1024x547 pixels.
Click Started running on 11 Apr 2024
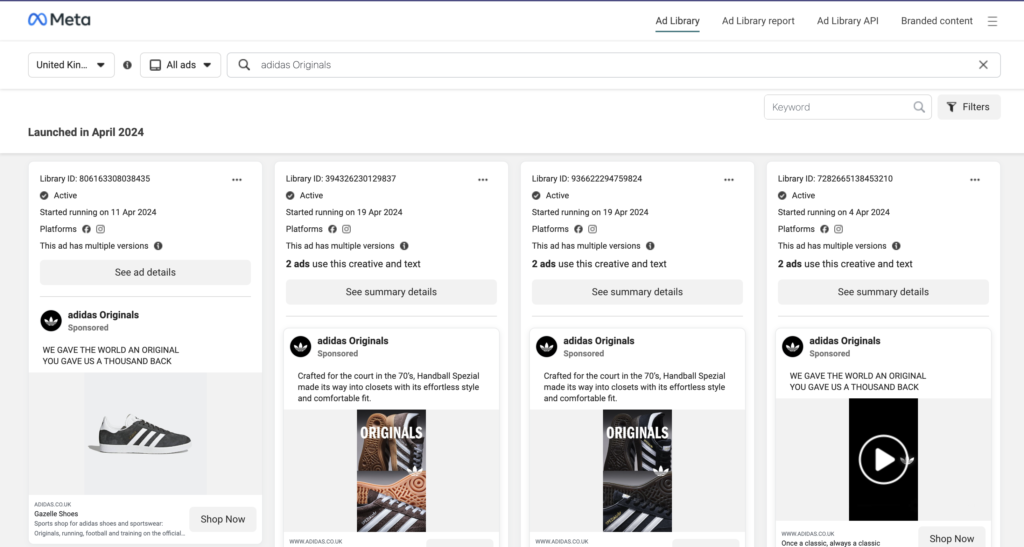pos(98,212)
